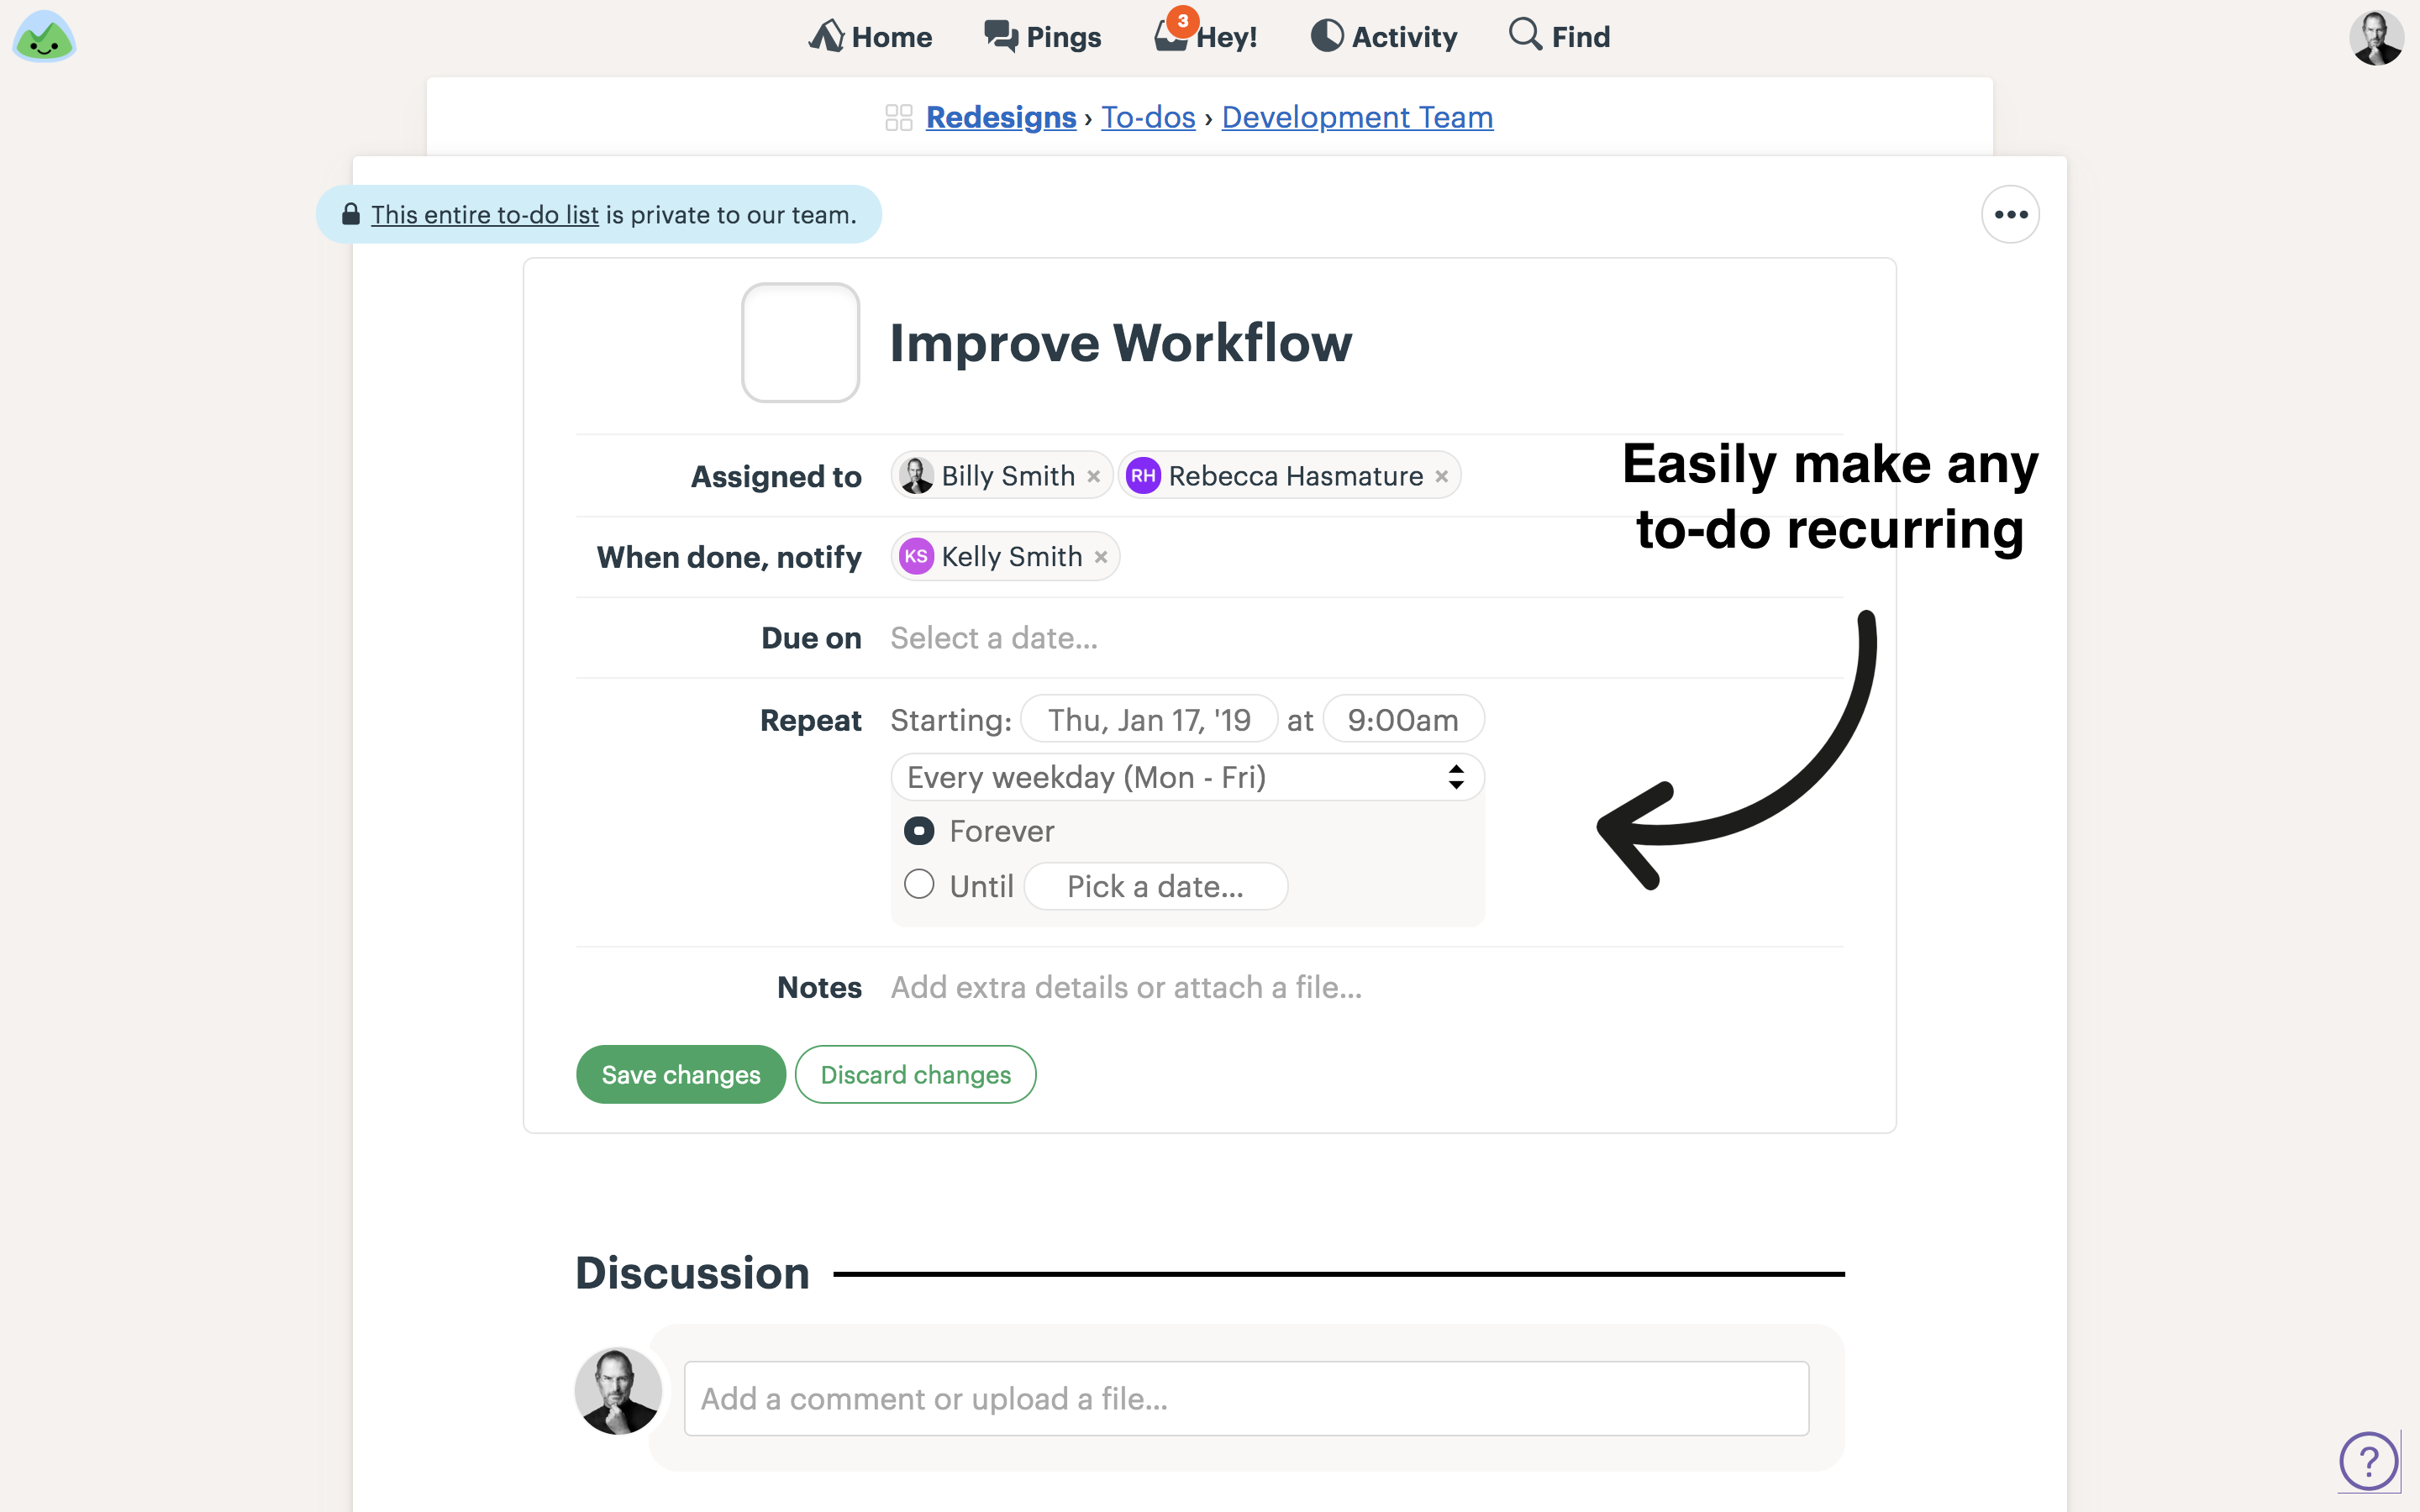Open the ellipsis more options icon
The width and height of the screenshot is (2420, 1512).
click(x=2011, y=214)
